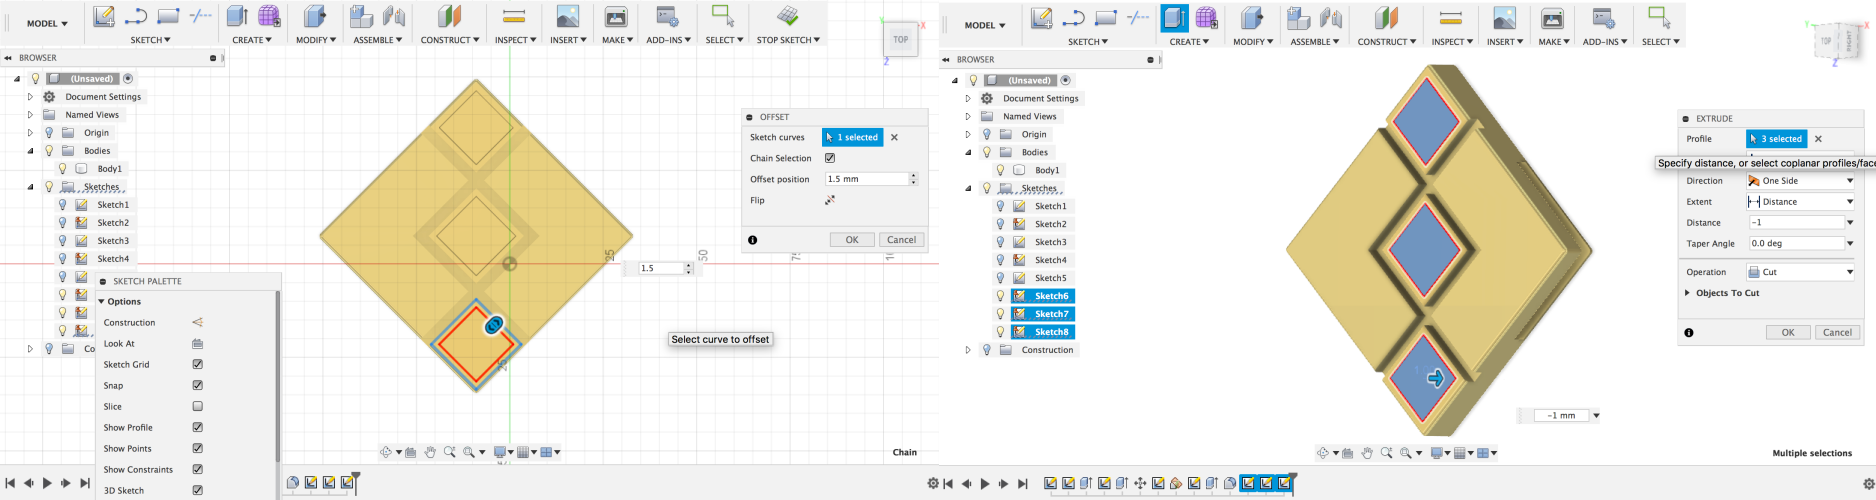The width and height of the screenshot is (1876, 500).
Task: Toggle Chain Selection checkbox in Offset dialog
Action: coord(830,158)
